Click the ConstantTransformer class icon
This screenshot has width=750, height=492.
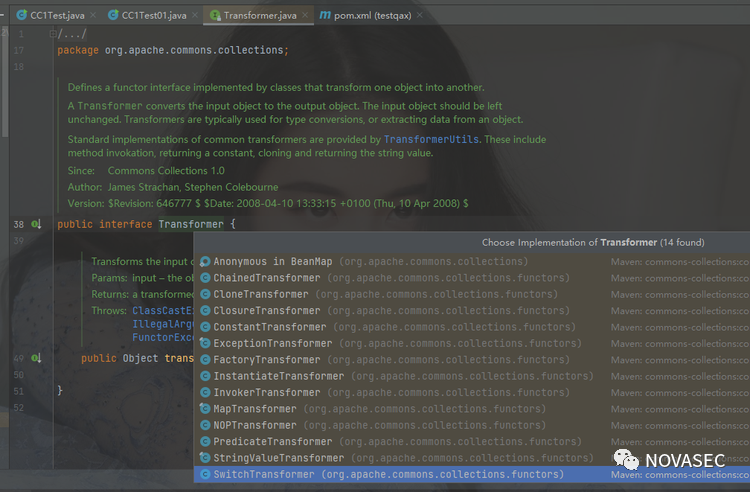(x=205, y=327)
